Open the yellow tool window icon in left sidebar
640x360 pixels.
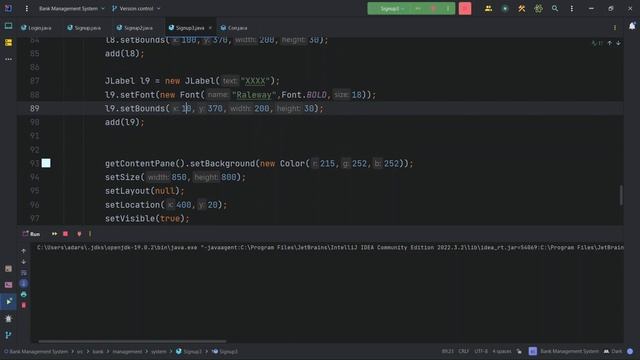tap(8, 42)
